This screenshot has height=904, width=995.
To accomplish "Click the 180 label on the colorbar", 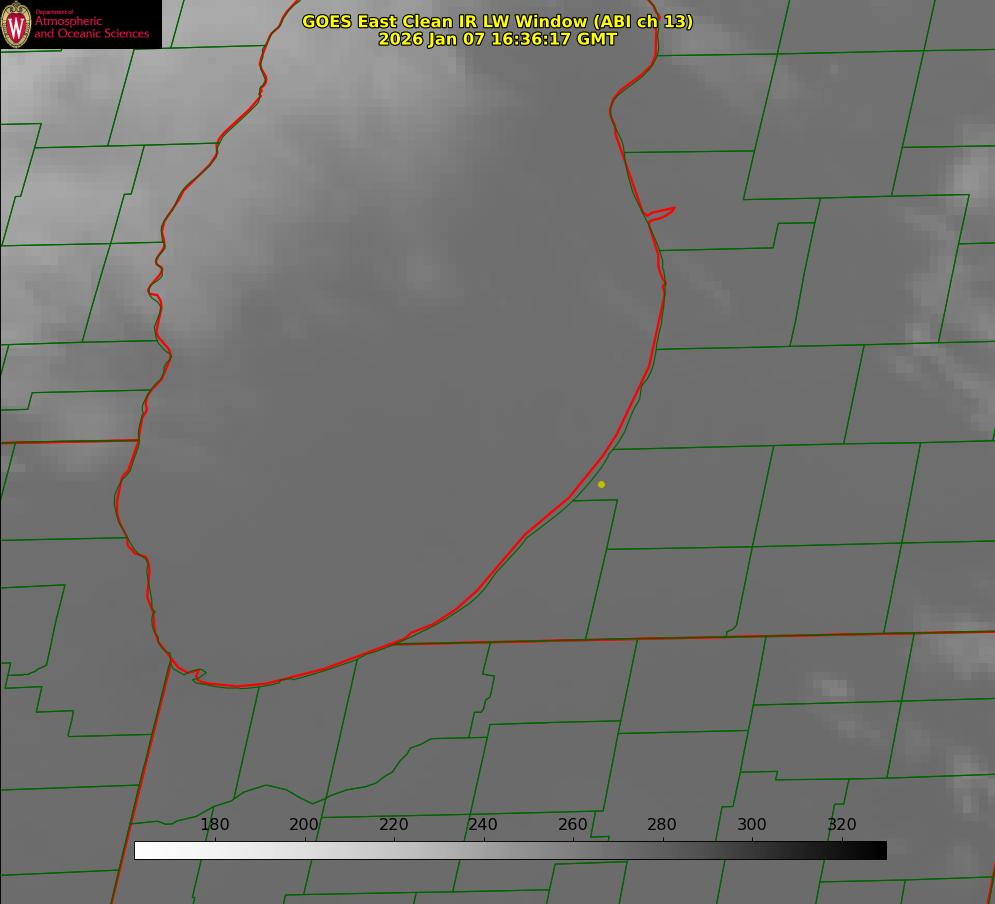I will pyautogui.click(x=214, y=824).
